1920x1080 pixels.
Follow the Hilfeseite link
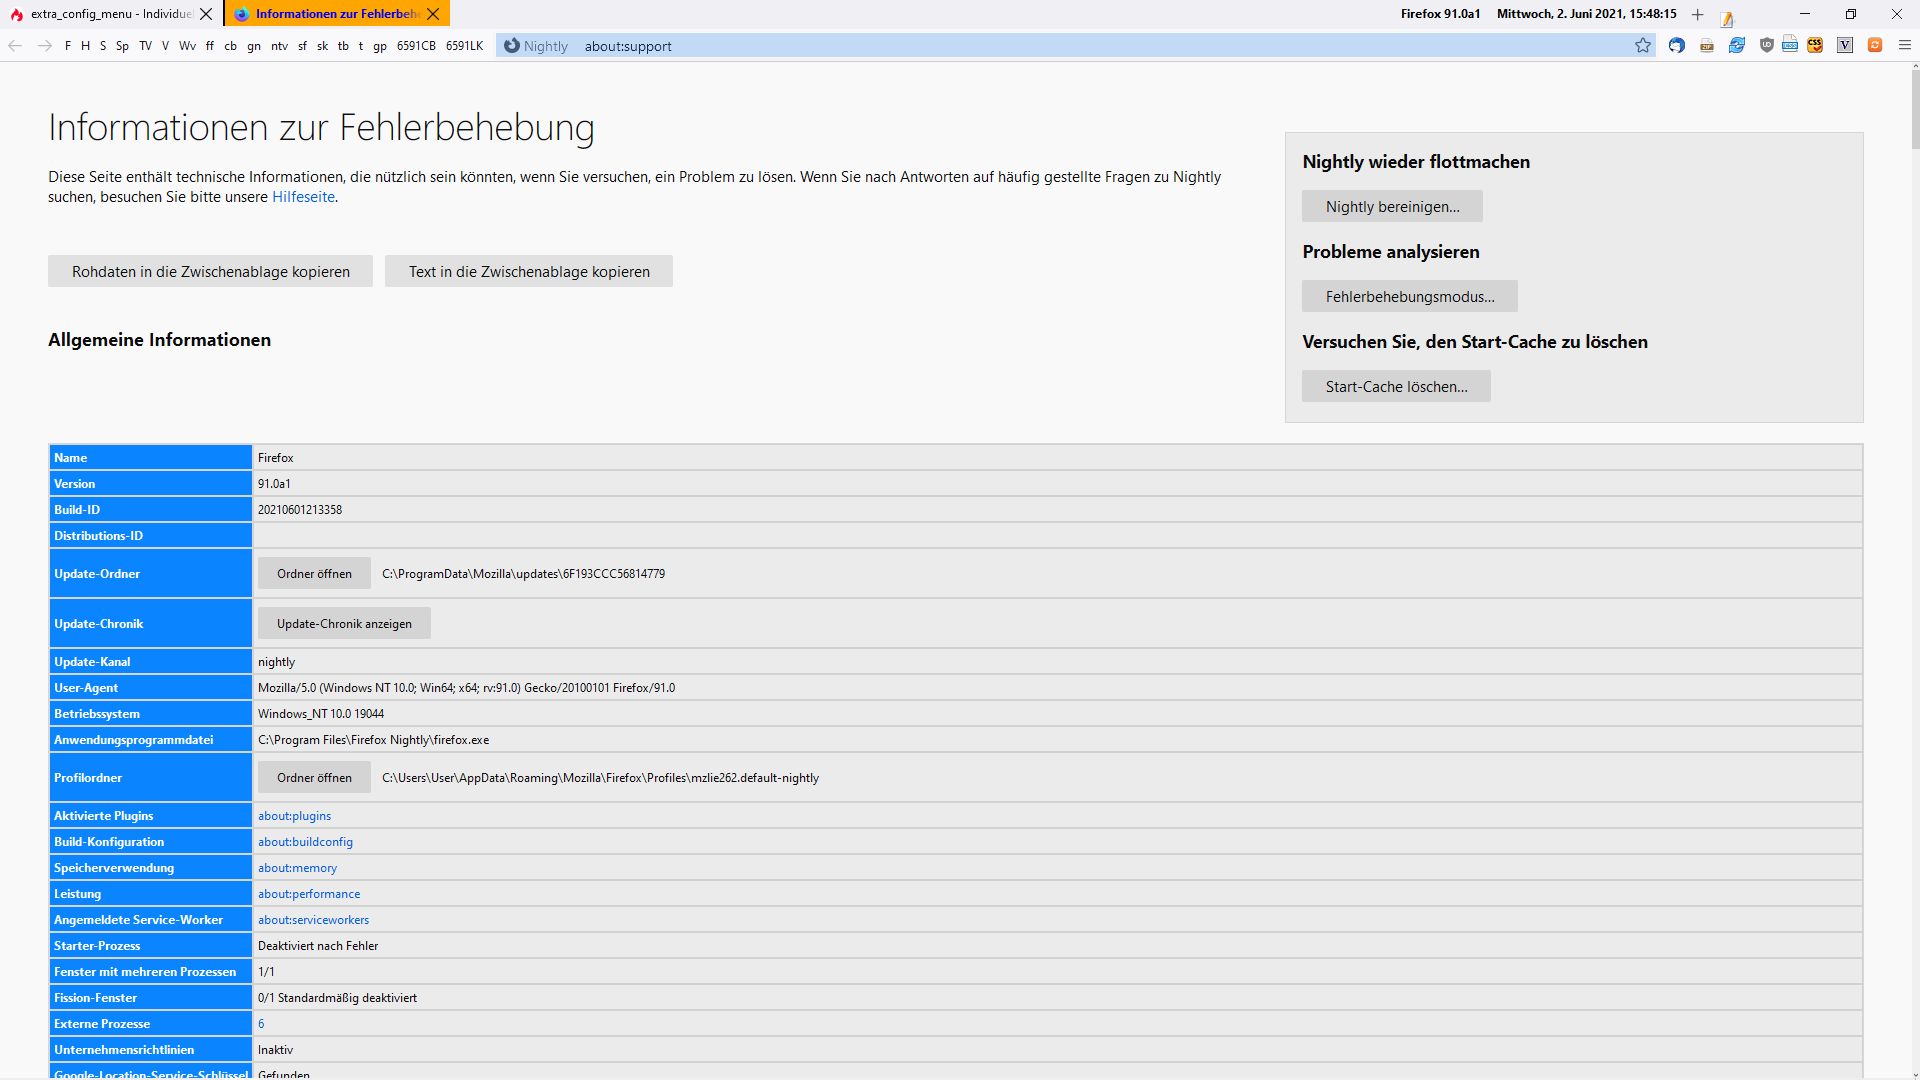(303, 197)
